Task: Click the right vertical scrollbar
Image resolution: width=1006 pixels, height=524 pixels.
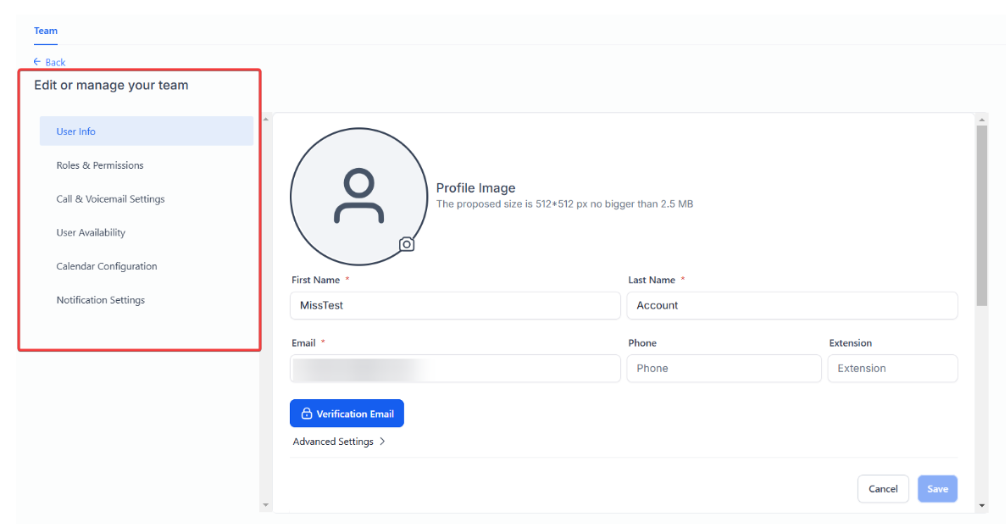Action: pos(981,220)
